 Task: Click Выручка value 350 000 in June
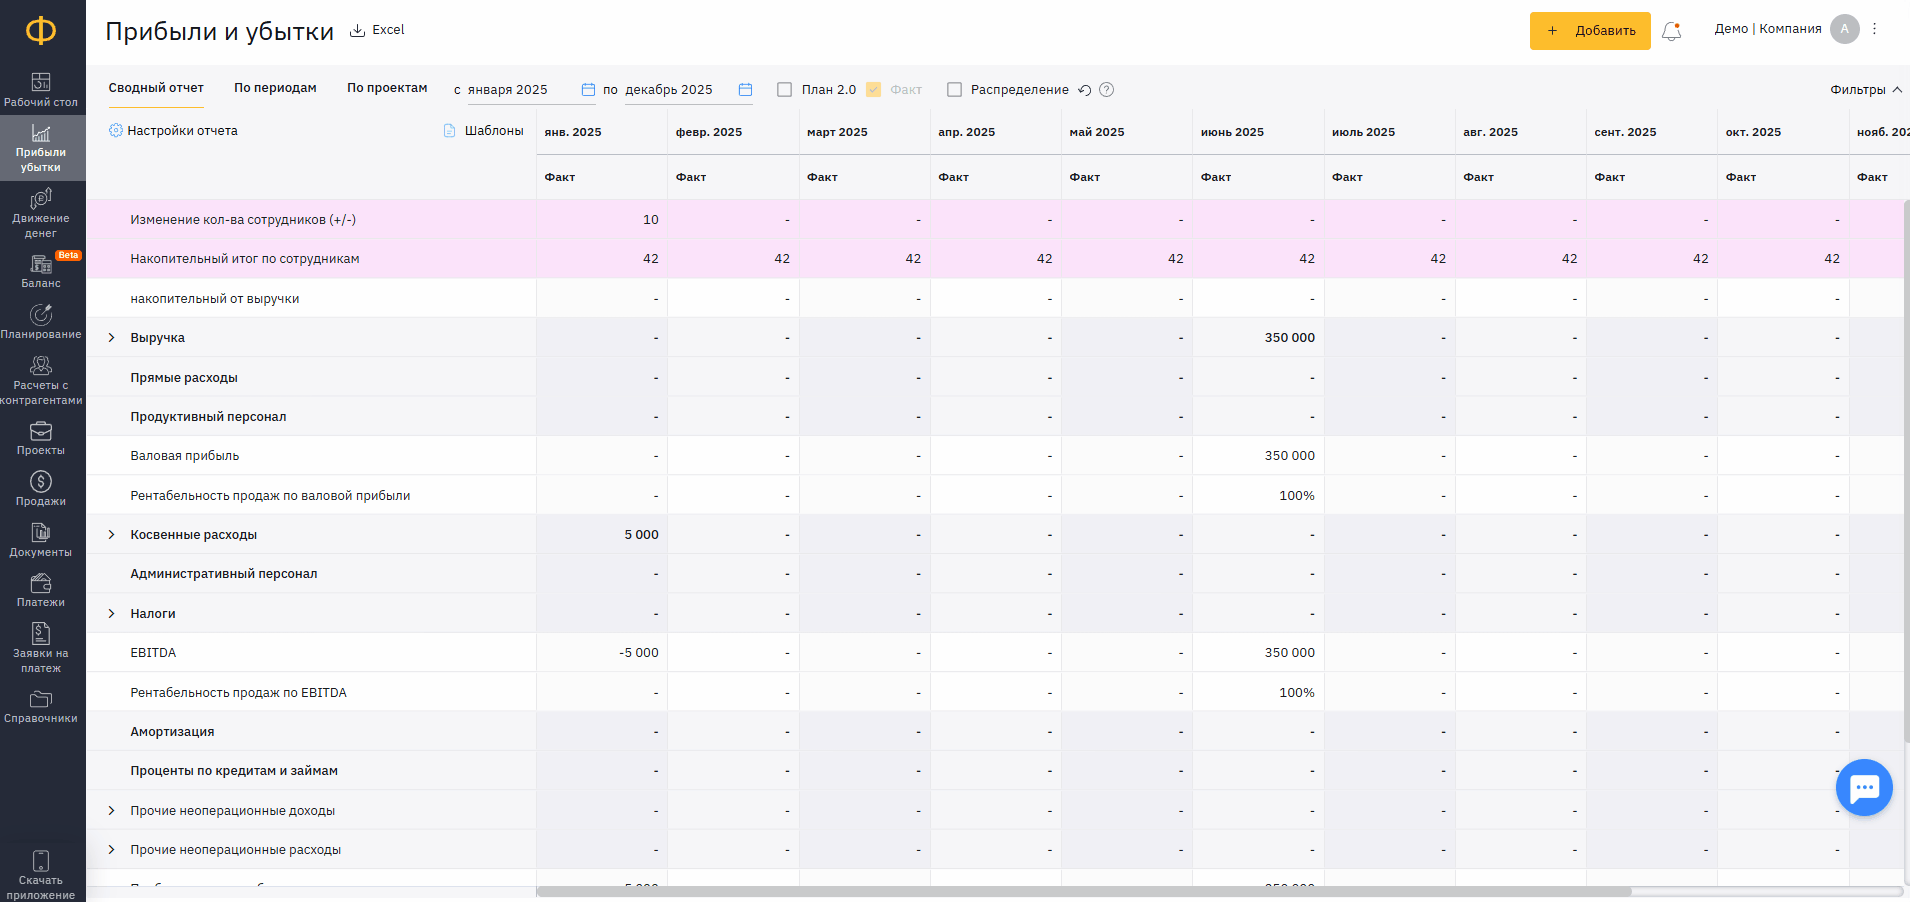coord(1290,338)
